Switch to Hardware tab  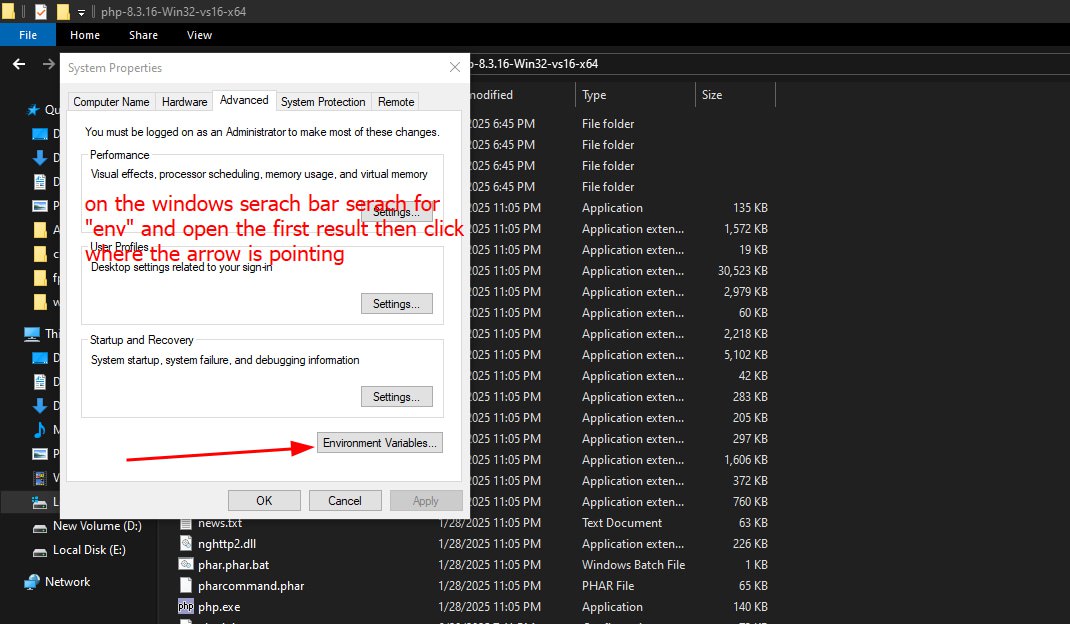coord(184,102)
